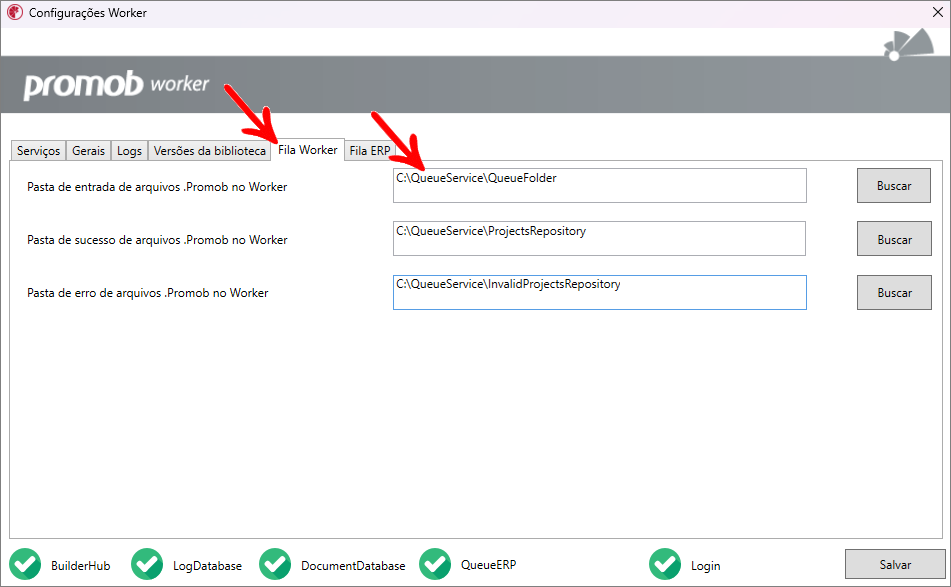Click the Login status label
Screen dimensions: 951x587
point(705,566)
